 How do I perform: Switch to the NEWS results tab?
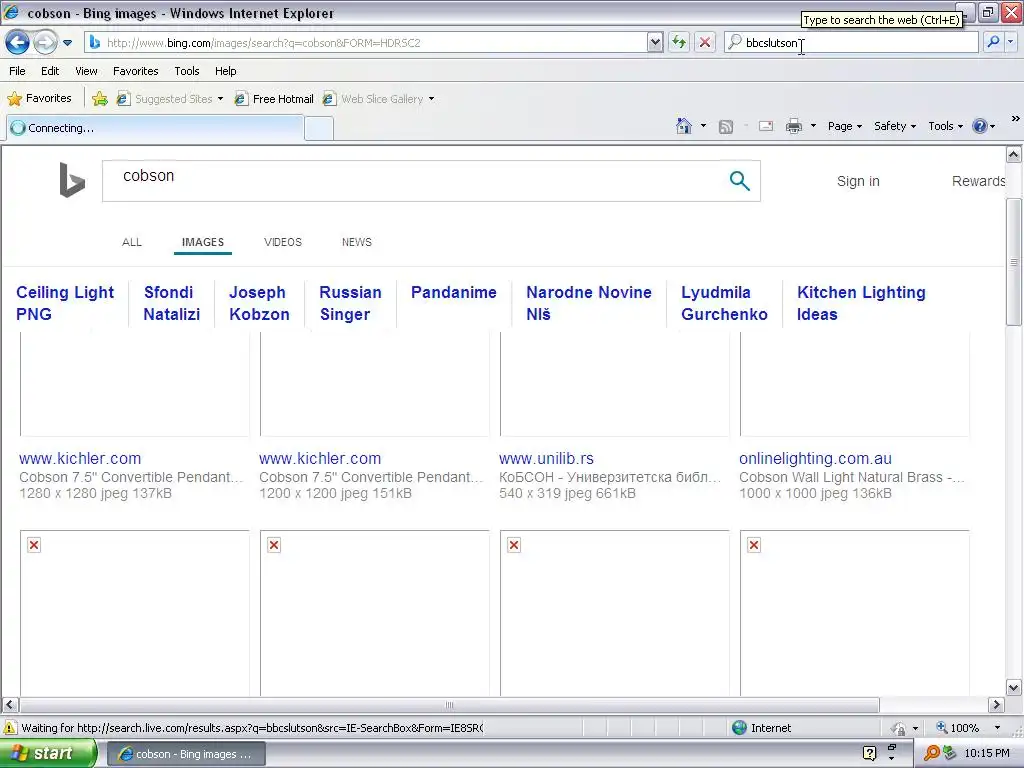pyautogui.click(x=357, y=242)
